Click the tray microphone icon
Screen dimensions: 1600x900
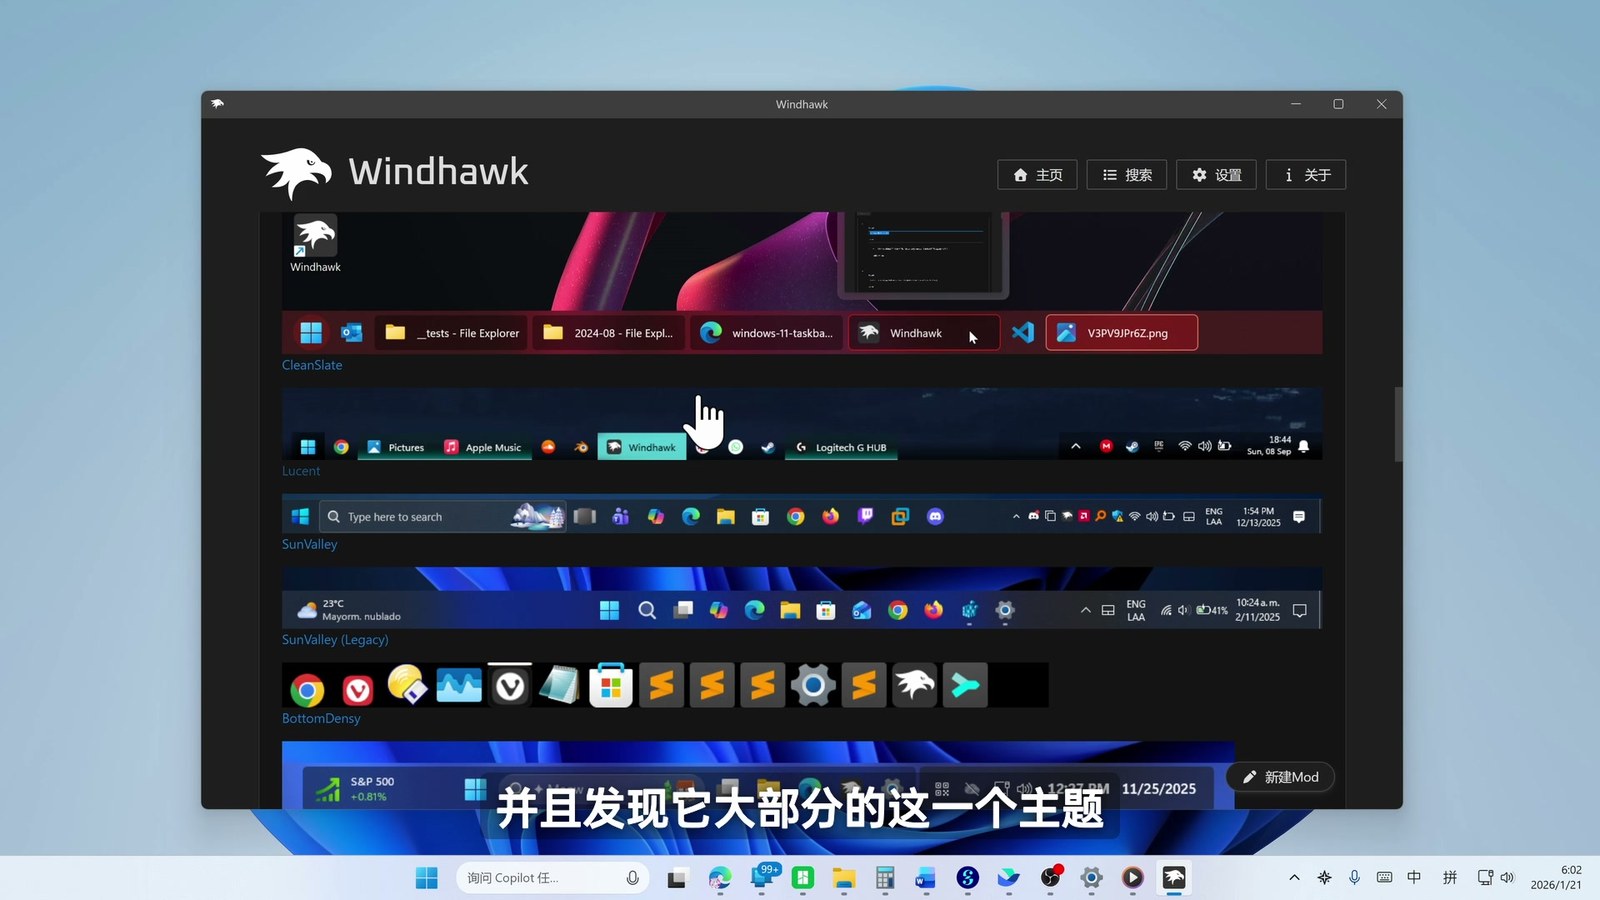click(x=1354, y=878)
